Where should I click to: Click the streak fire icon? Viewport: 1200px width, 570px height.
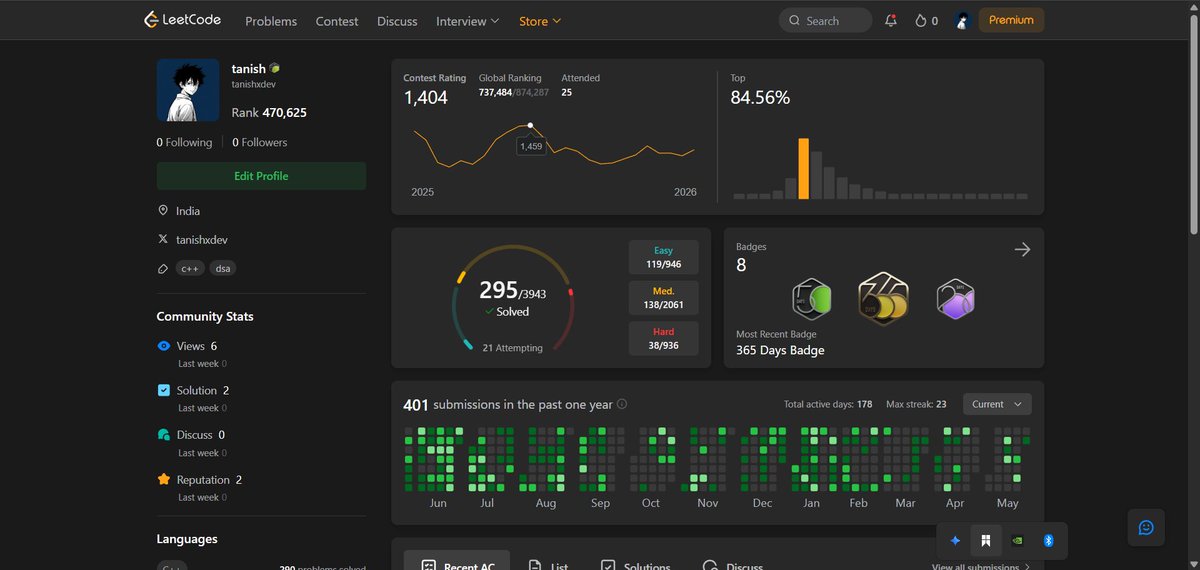point(920,20)
